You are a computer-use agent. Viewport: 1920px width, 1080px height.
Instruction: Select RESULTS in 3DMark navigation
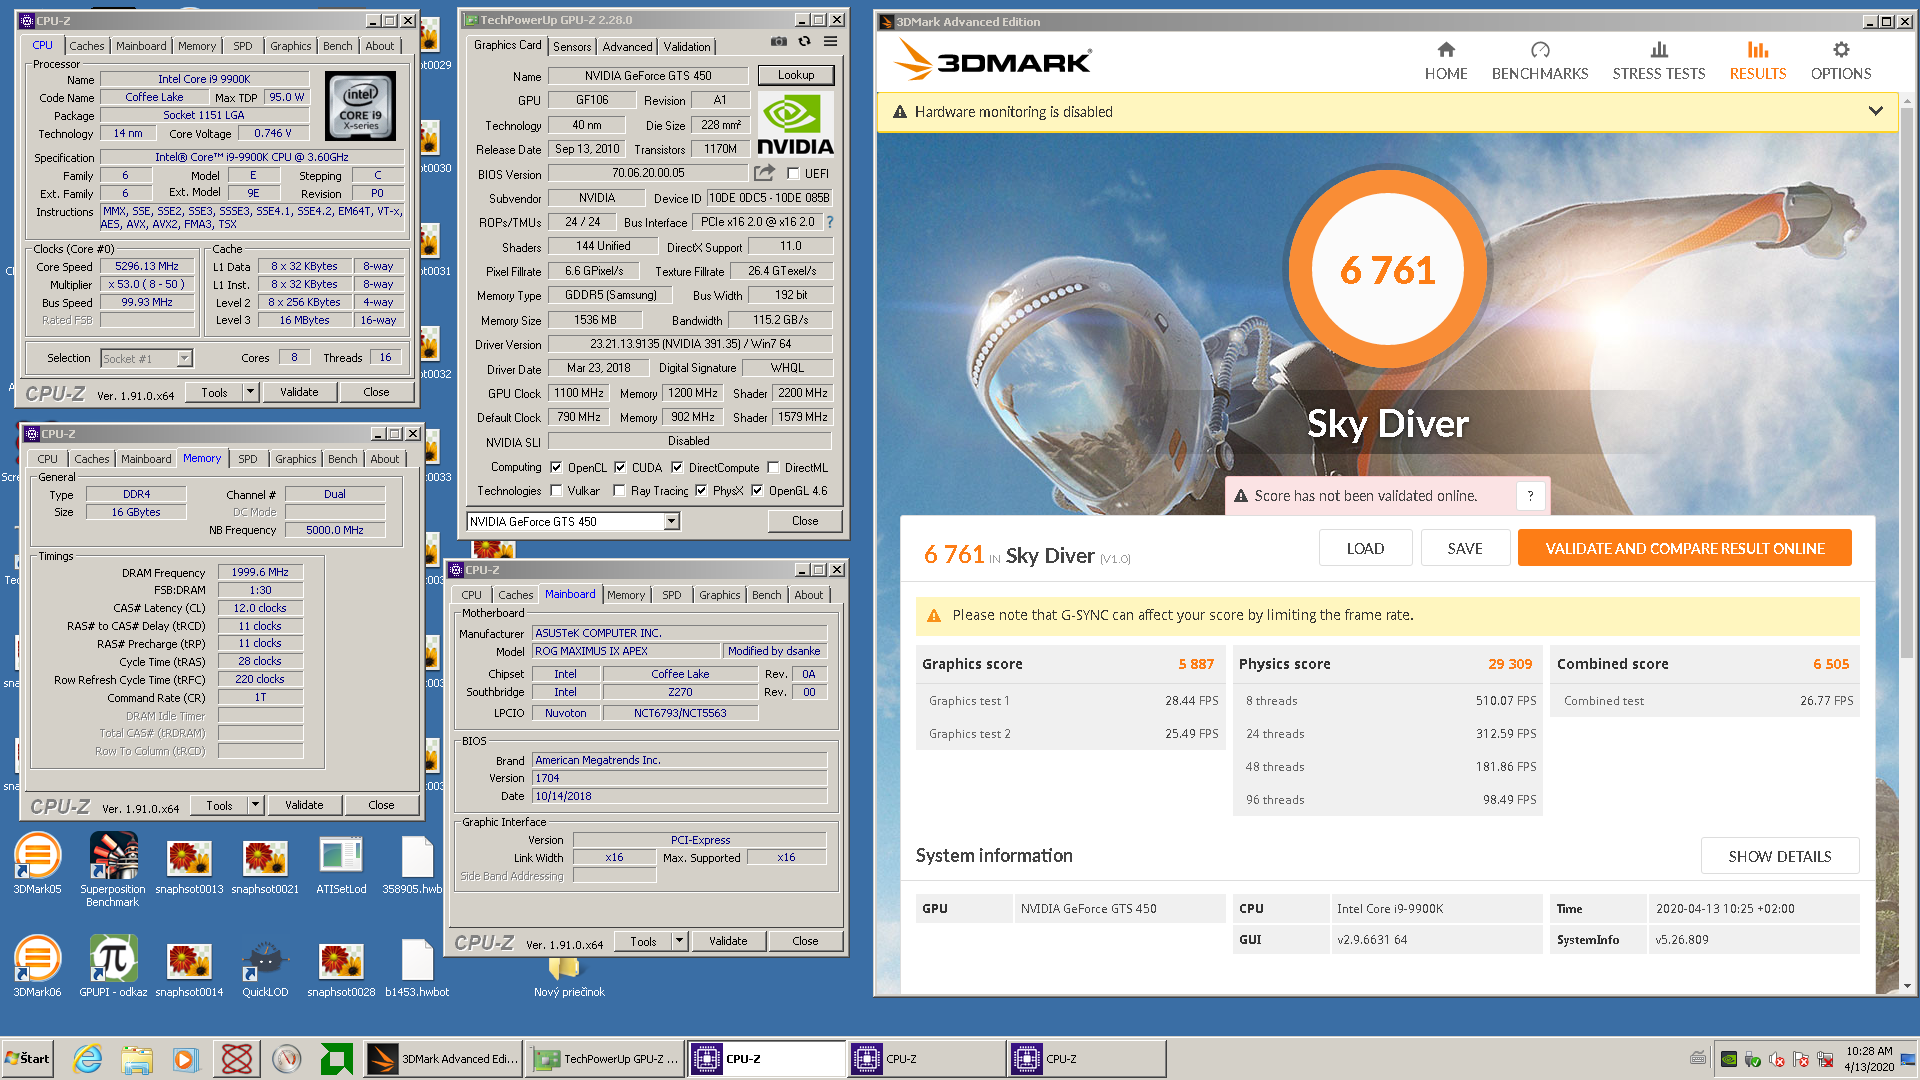1758,61
